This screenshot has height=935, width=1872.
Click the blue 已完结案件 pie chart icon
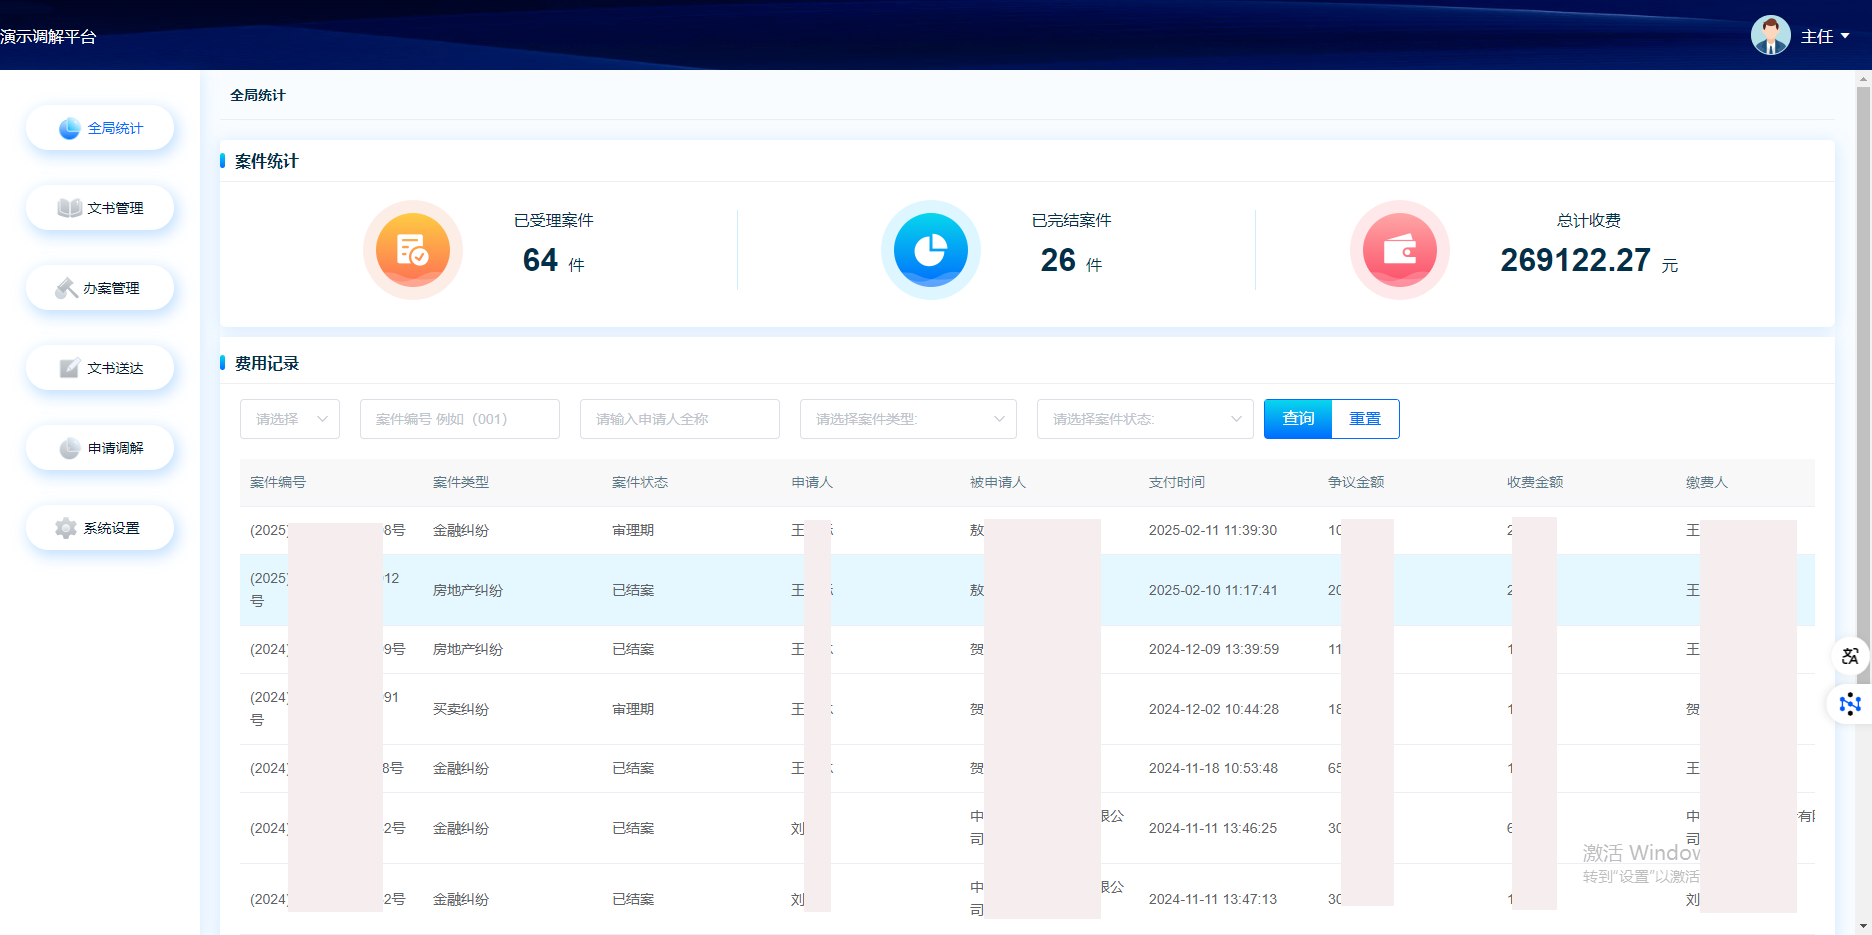pos(930,250)
